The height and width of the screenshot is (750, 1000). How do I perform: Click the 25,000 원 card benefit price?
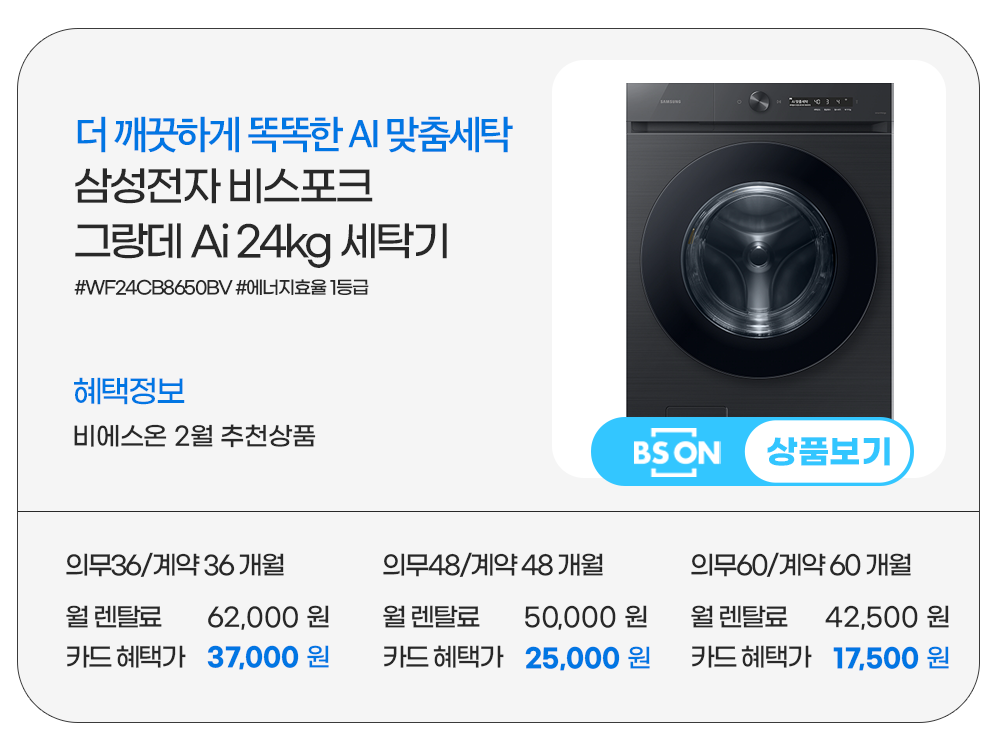click(587, 658)
